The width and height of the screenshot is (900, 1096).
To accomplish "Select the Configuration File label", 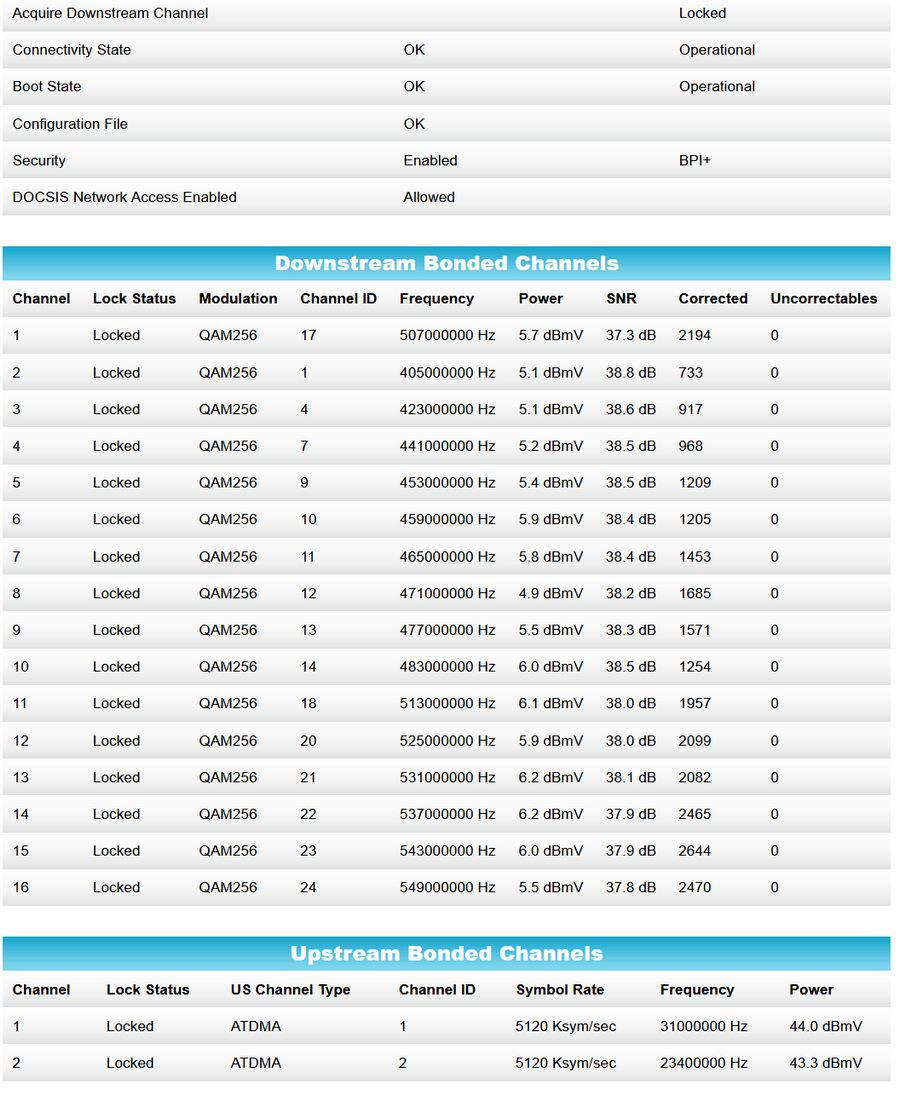I will 70,124.
